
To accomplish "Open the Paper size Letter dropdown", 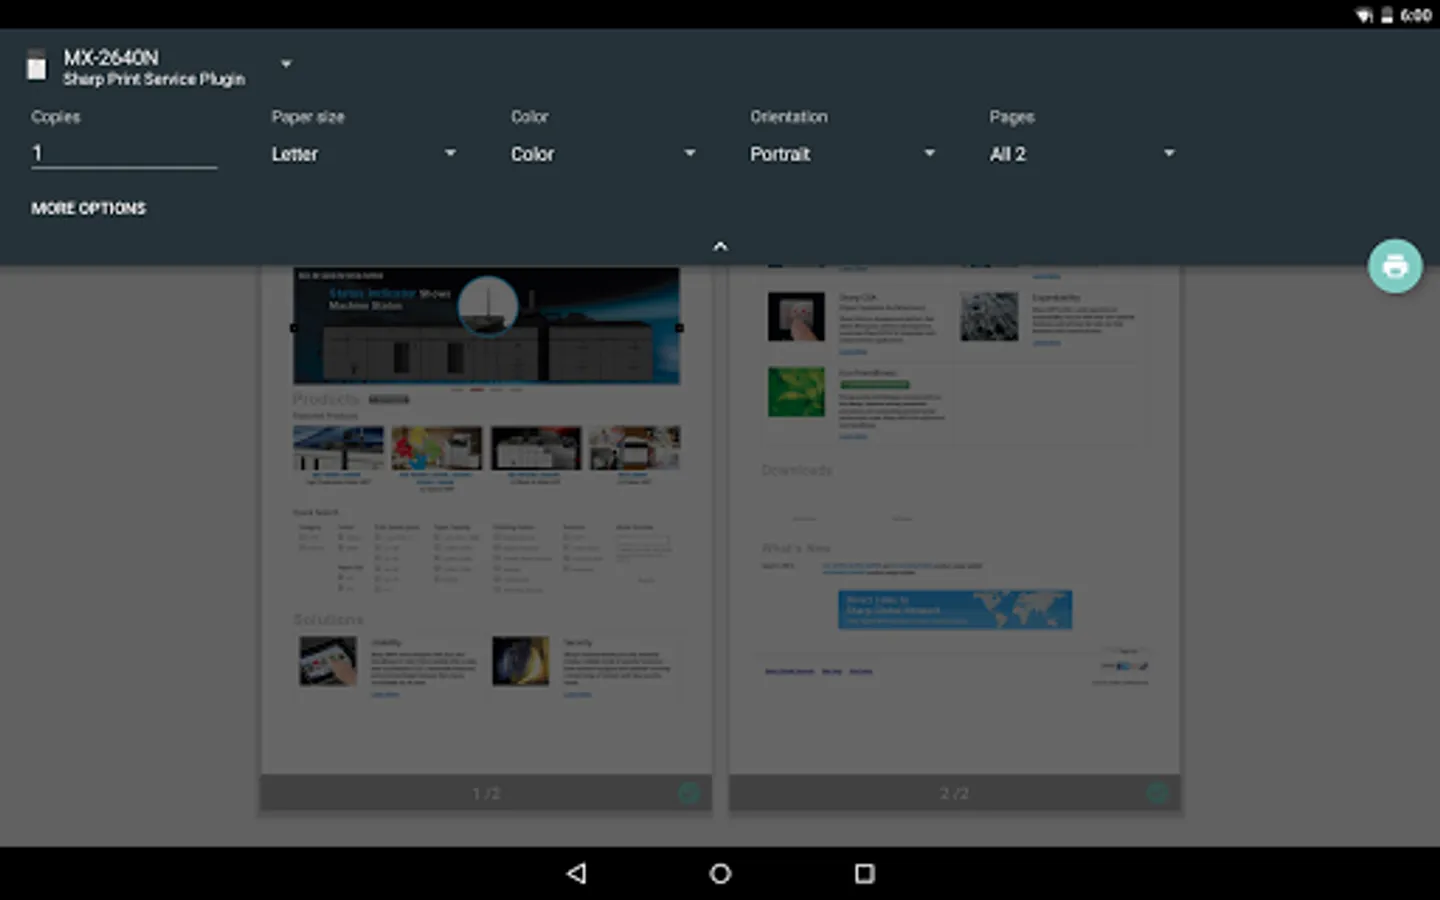I will pos(364,154).
